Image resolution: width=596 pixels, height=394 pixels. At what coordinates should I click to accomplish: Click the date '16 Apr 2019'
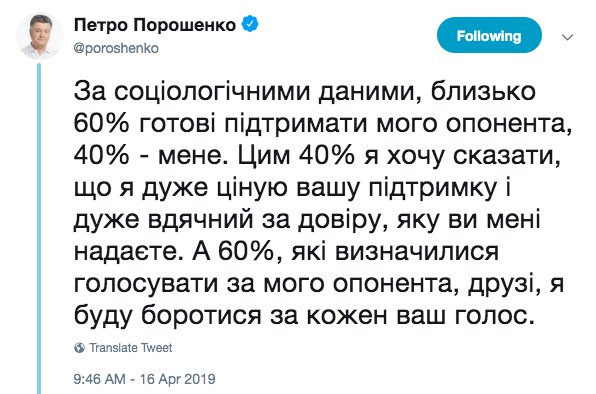click(x=178, y=379)
